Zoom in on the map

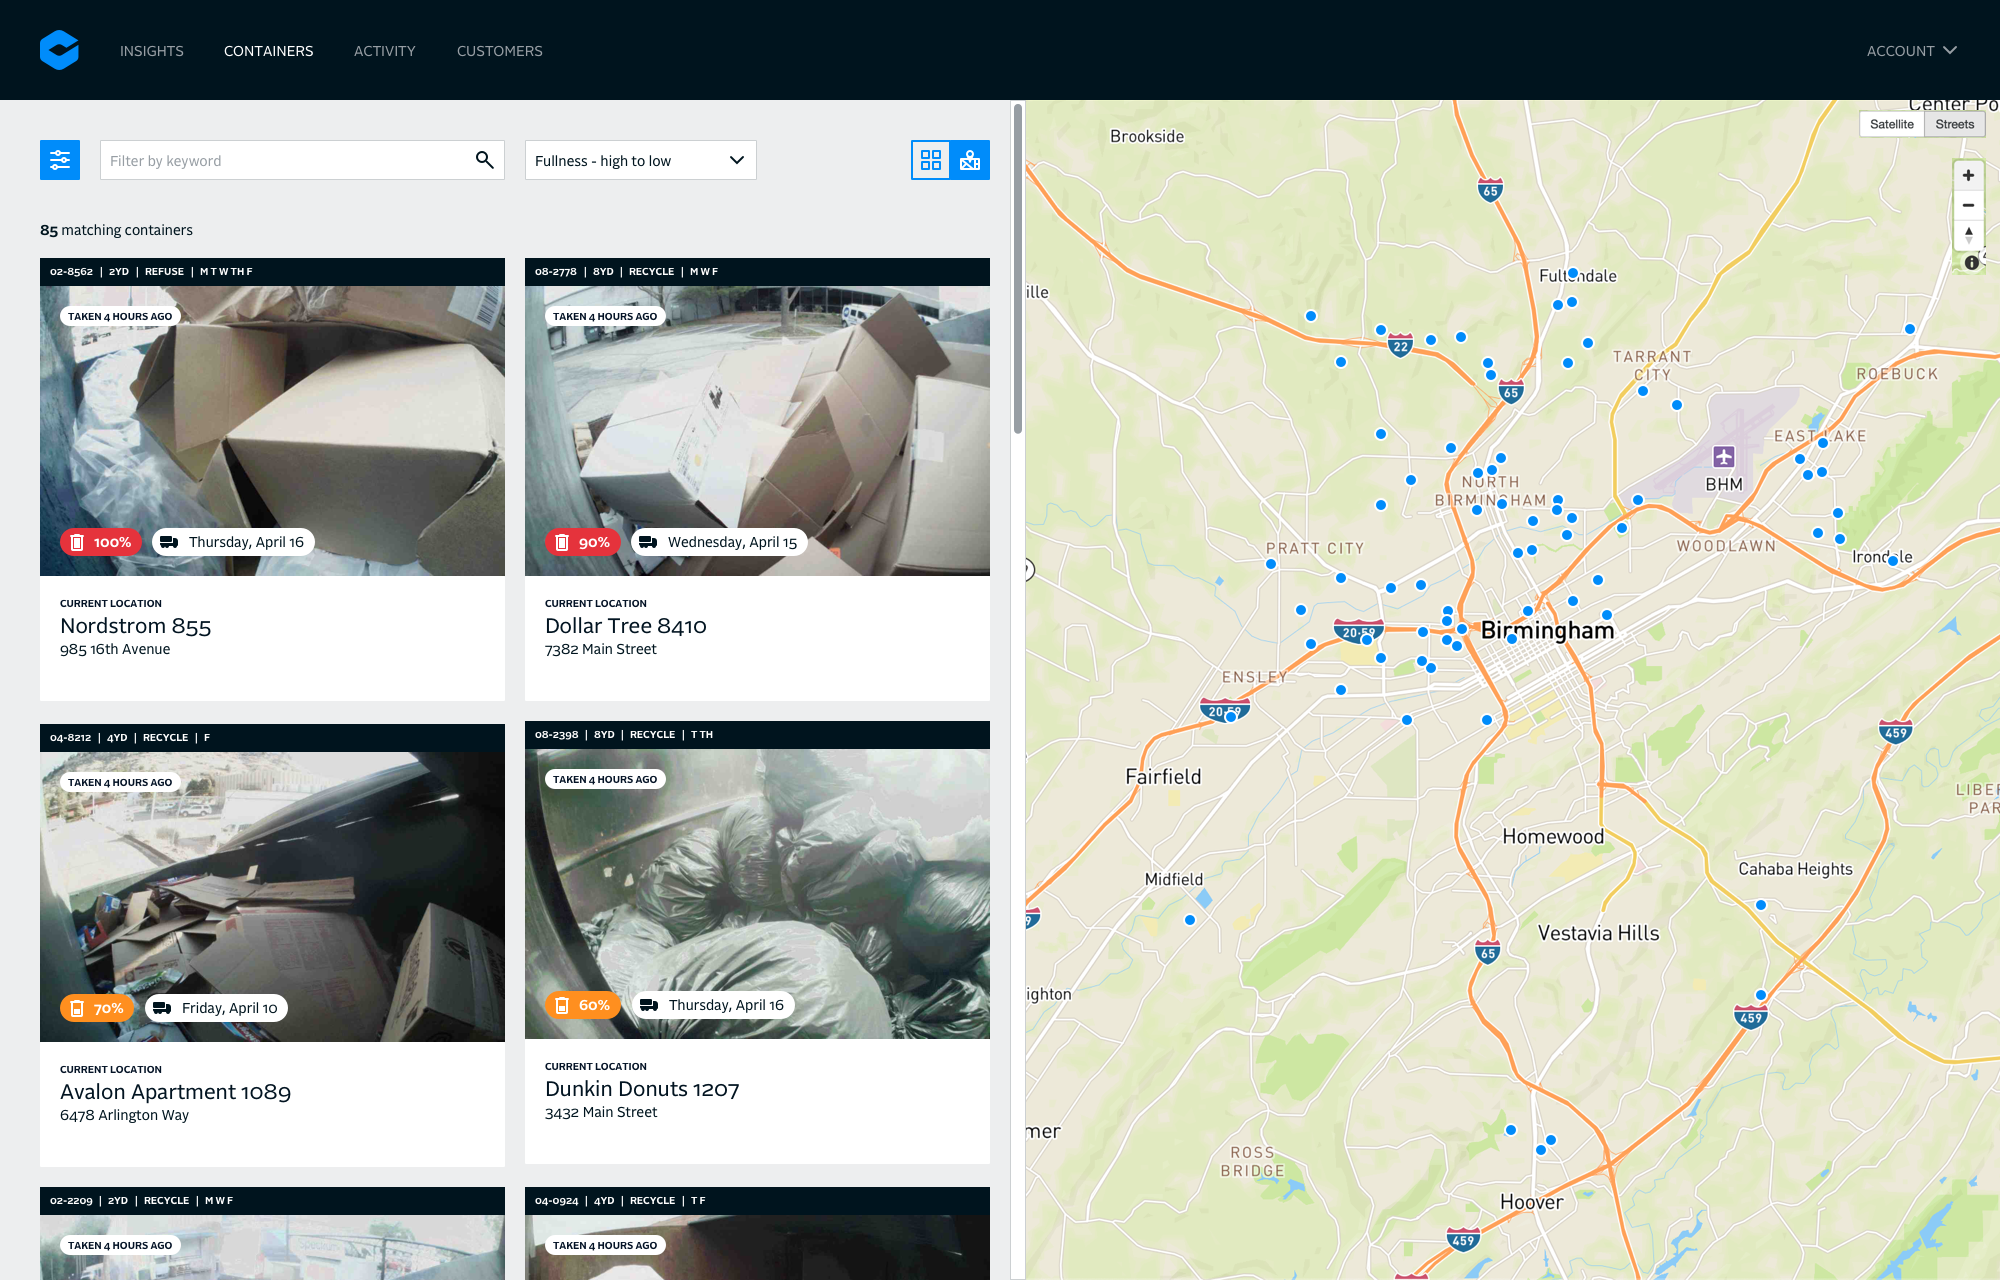coord(1968,176)
